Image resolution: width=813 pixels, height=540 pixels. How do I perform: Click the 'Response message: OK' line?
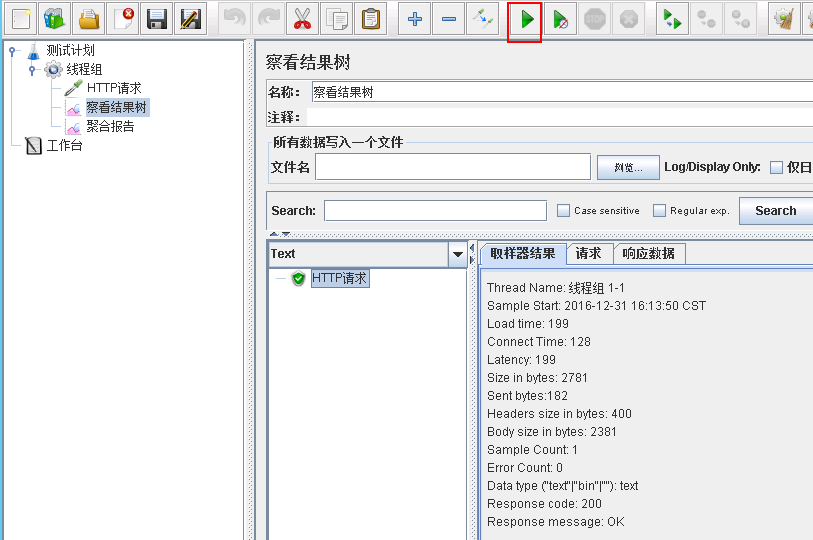pos(555,522)
